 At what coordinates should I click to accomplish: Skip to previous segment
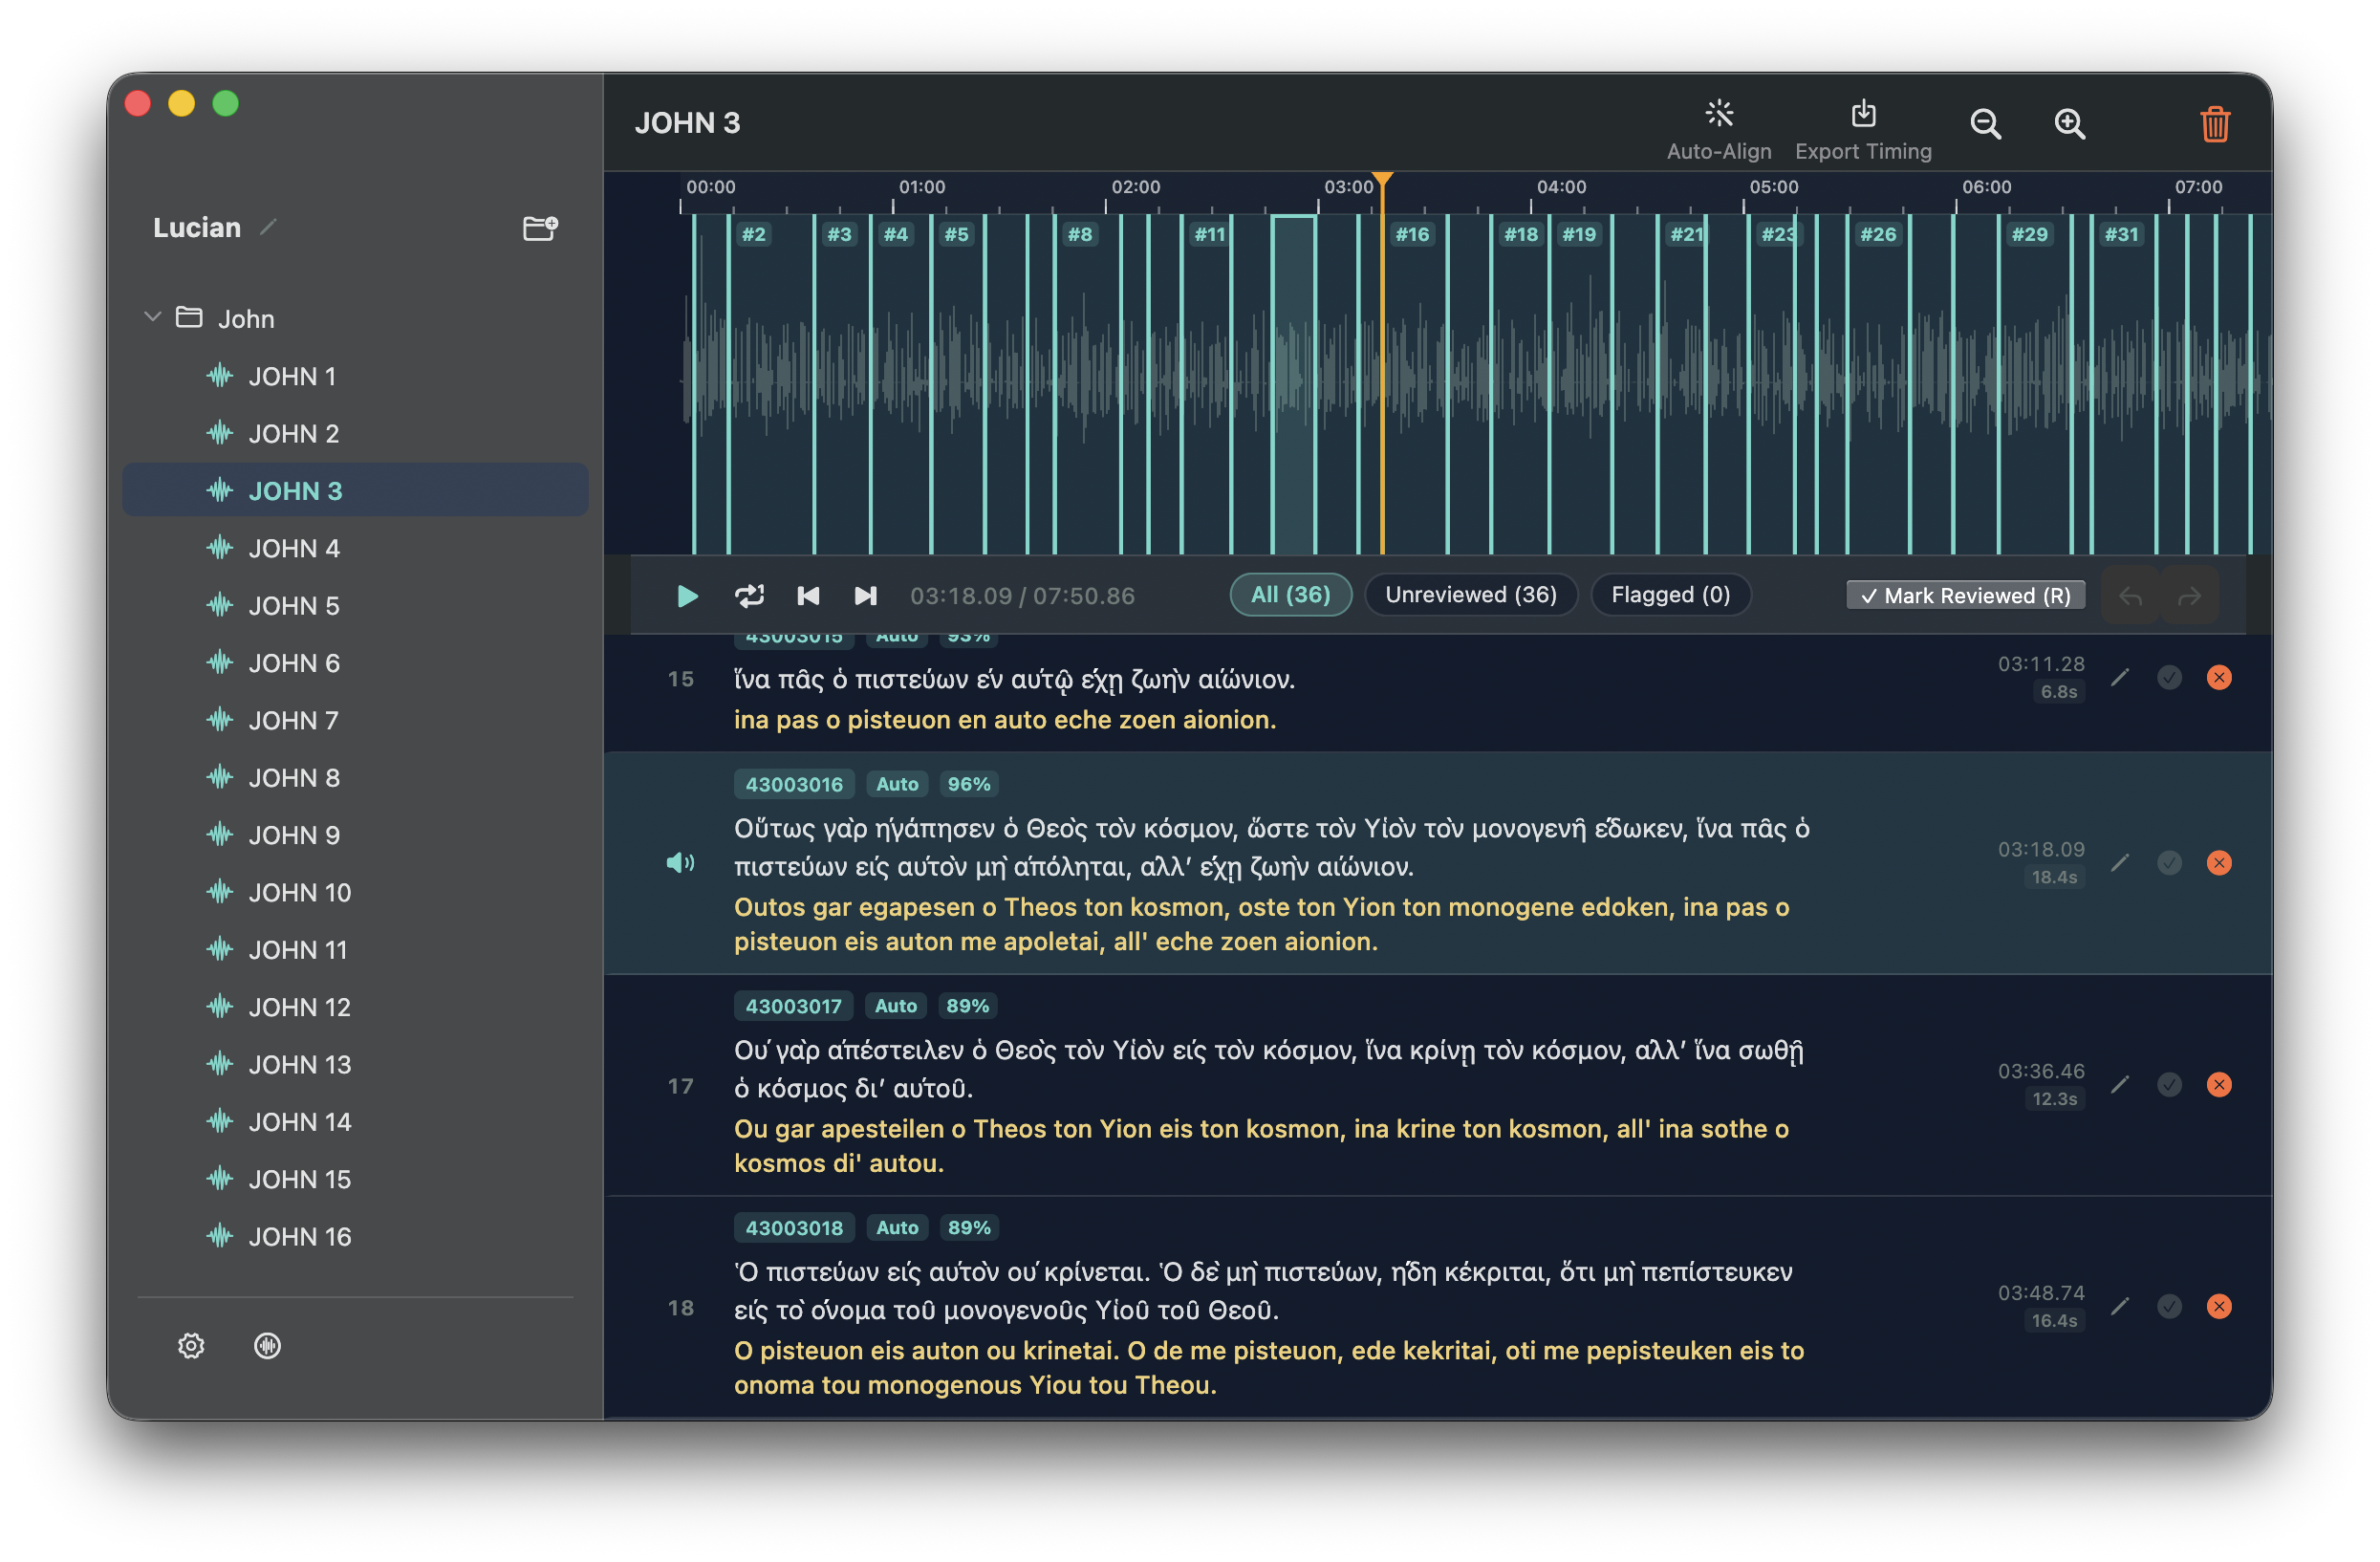(x=808, y=596)
